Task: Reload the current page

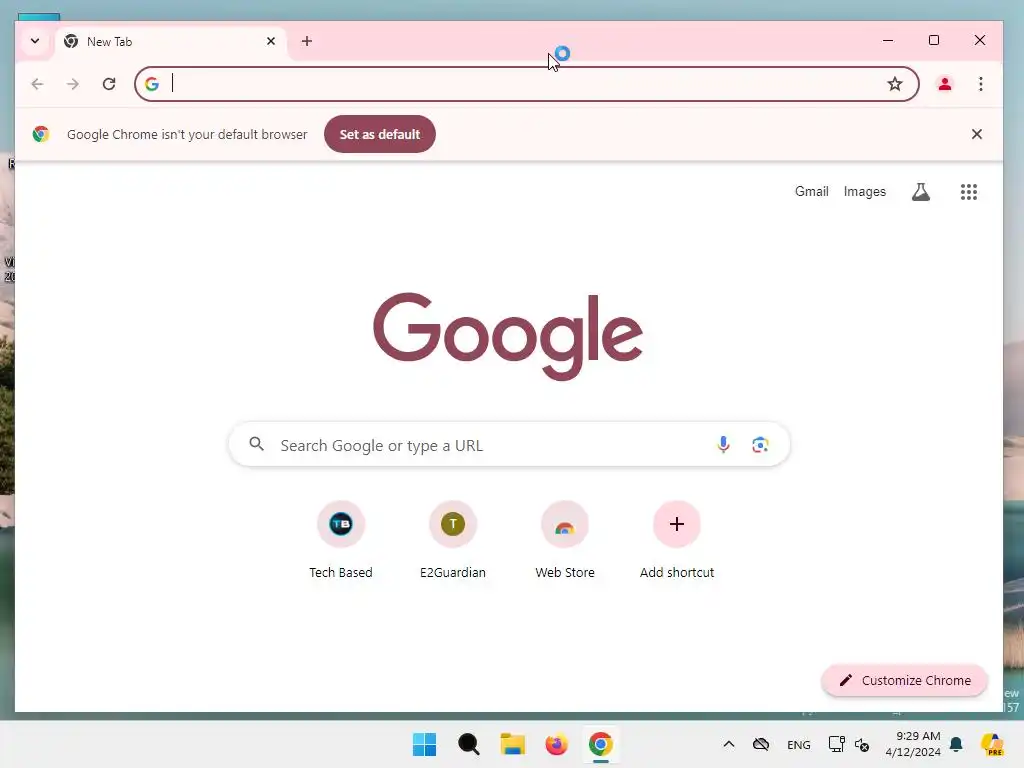Action: pos(109,84)
